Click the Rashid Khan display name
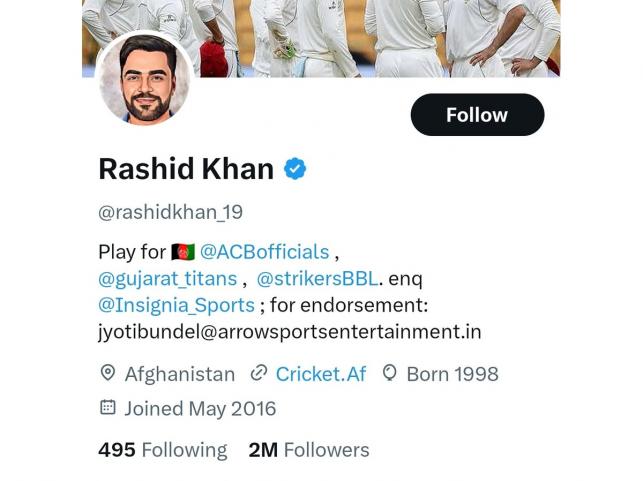643x481 pixels. (x=186, y=169)
